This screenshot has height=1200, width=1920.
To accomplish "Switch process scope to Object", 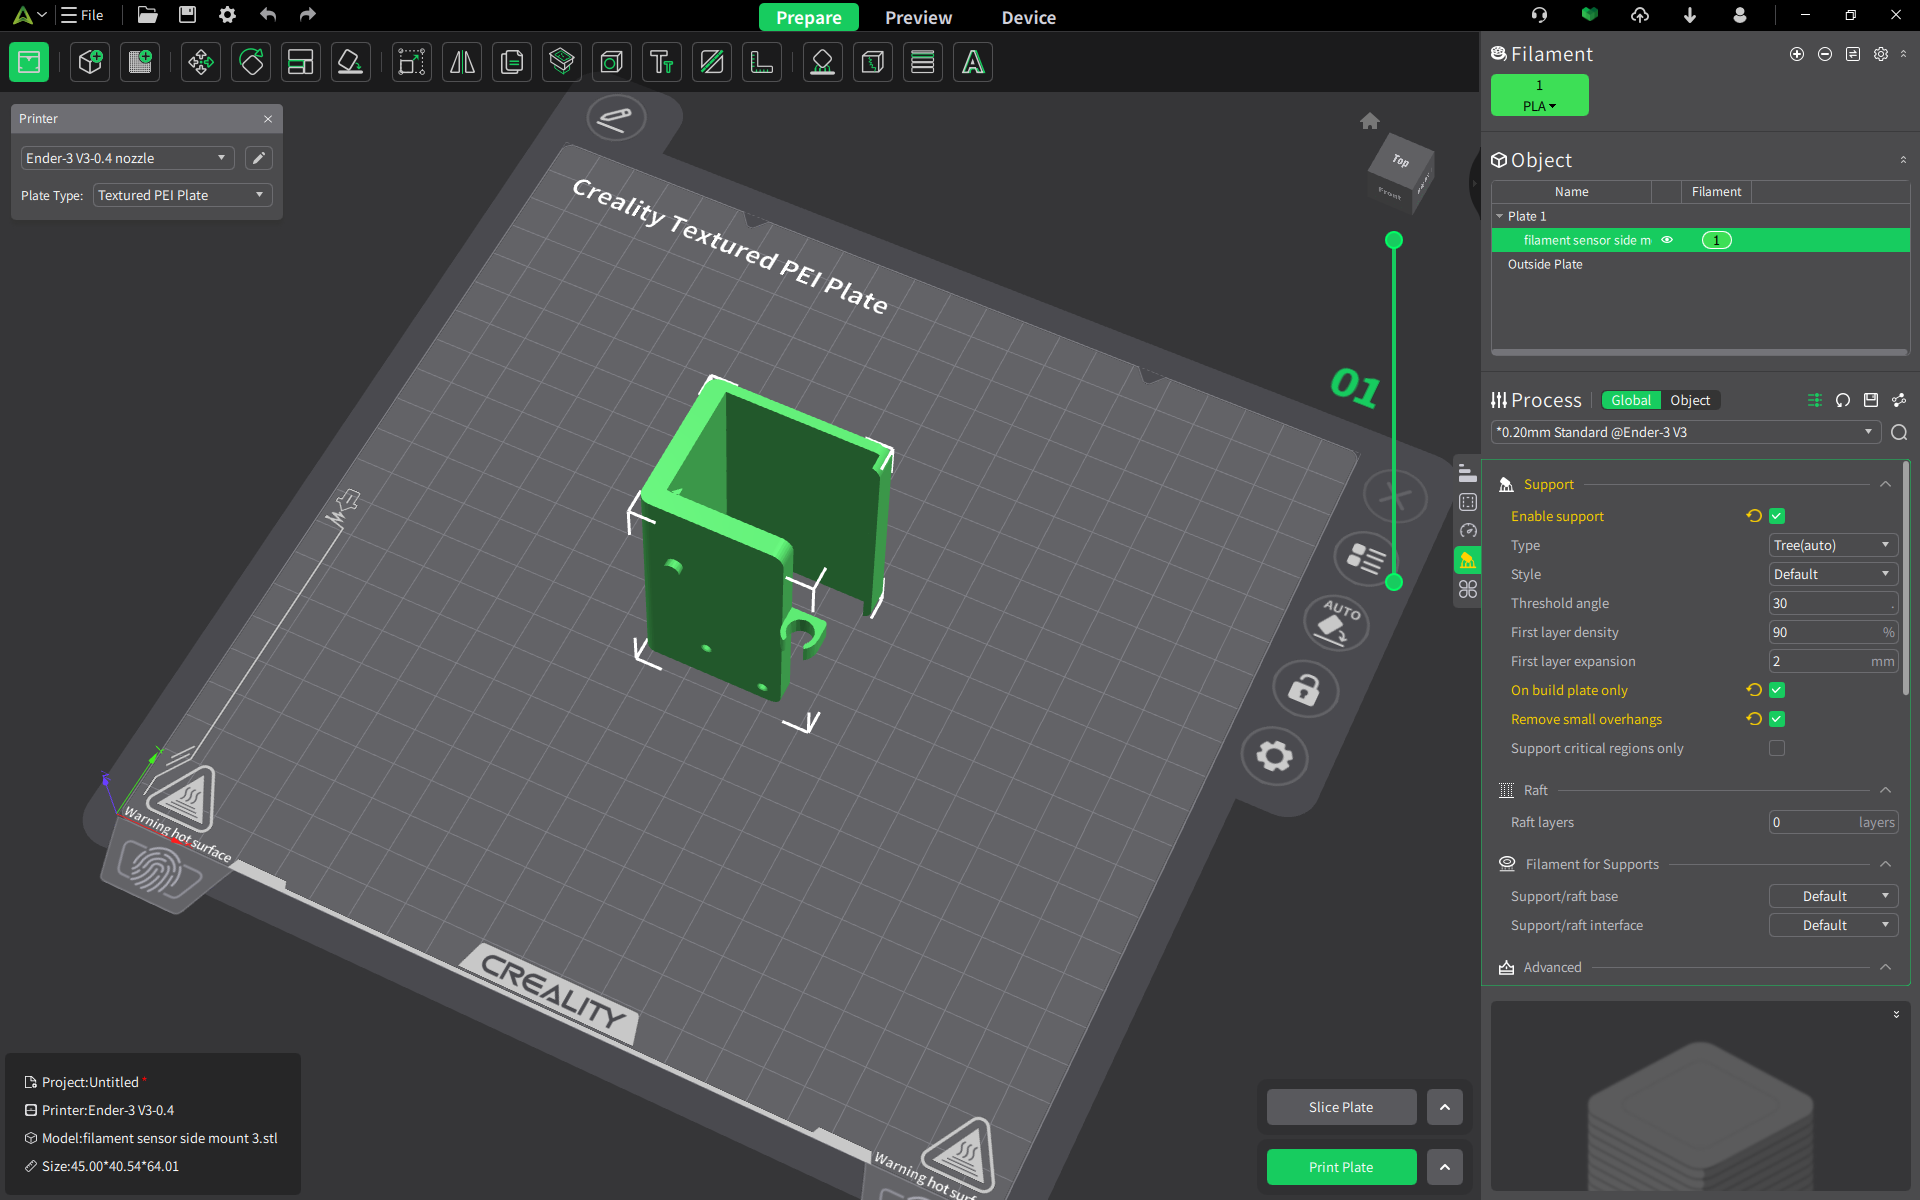I will (x=1690, y=400).
